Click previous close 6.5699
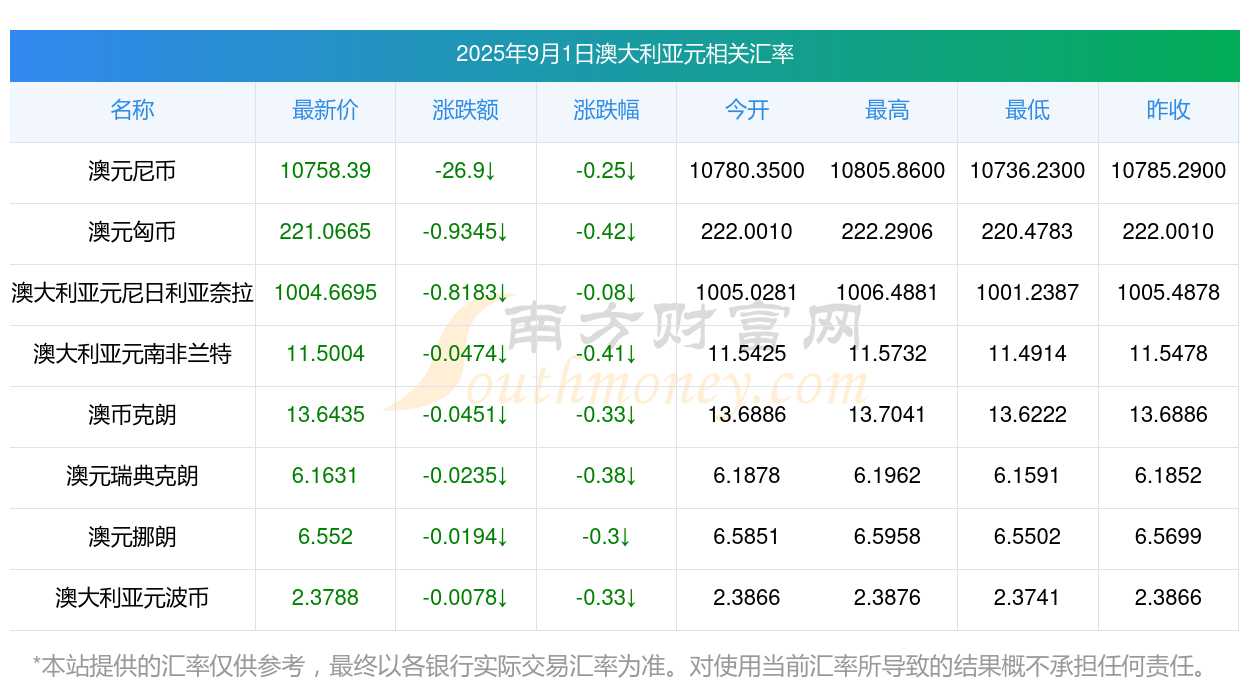Screen dimensions: 1250x698 (1168, 537)
